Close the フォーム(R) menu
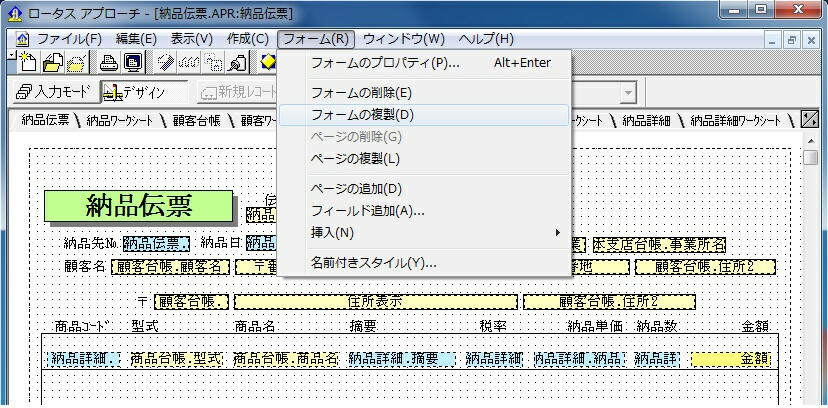This screenshot has height=408, width=828. point(316,39)
